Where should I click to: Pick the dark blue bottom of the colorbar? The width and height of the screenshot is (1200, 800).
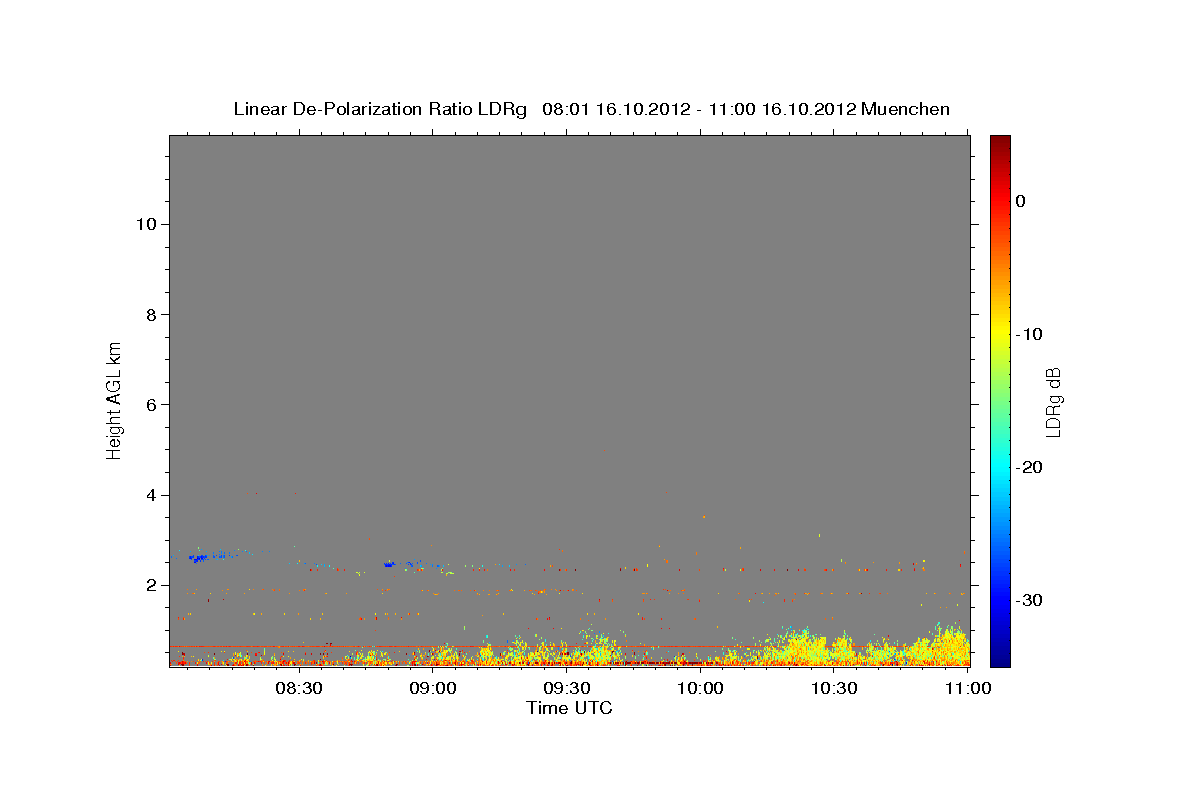(1000, 660)
